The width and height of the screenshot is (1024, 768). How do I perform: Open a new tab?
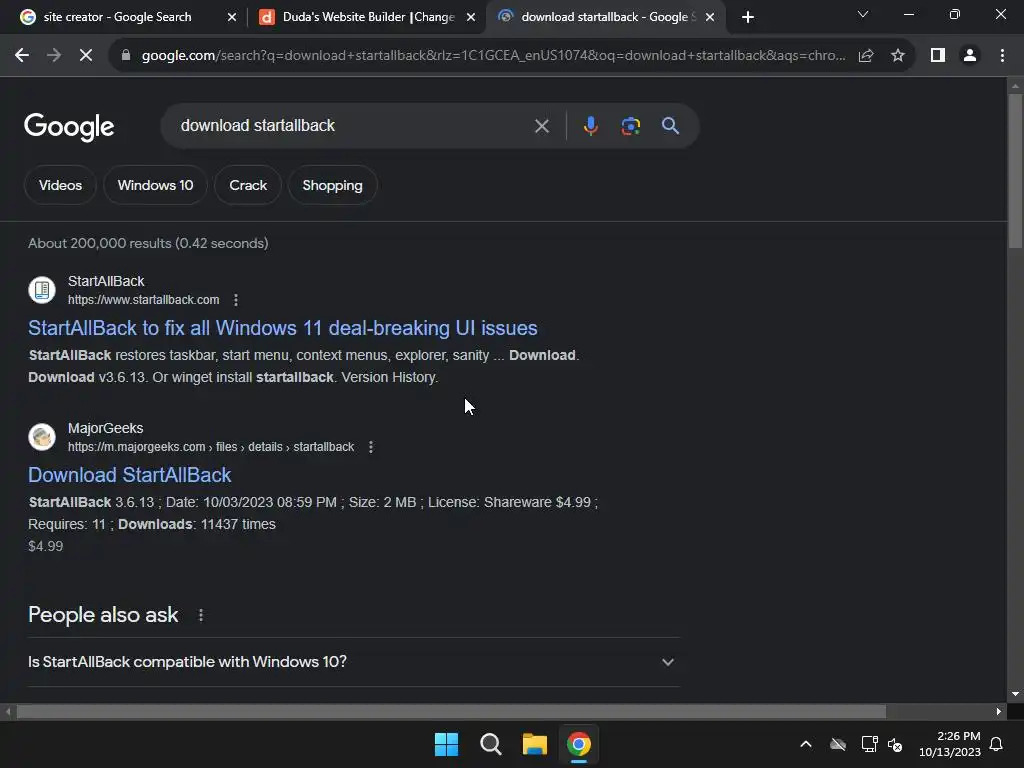pos(748,17)
